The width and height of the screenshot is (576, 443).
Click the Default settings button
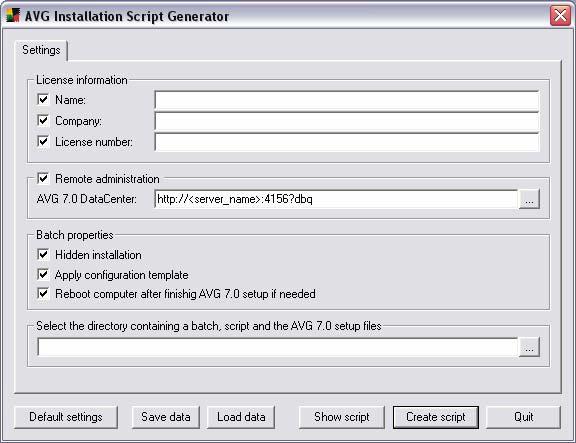(x=66, y=417)
